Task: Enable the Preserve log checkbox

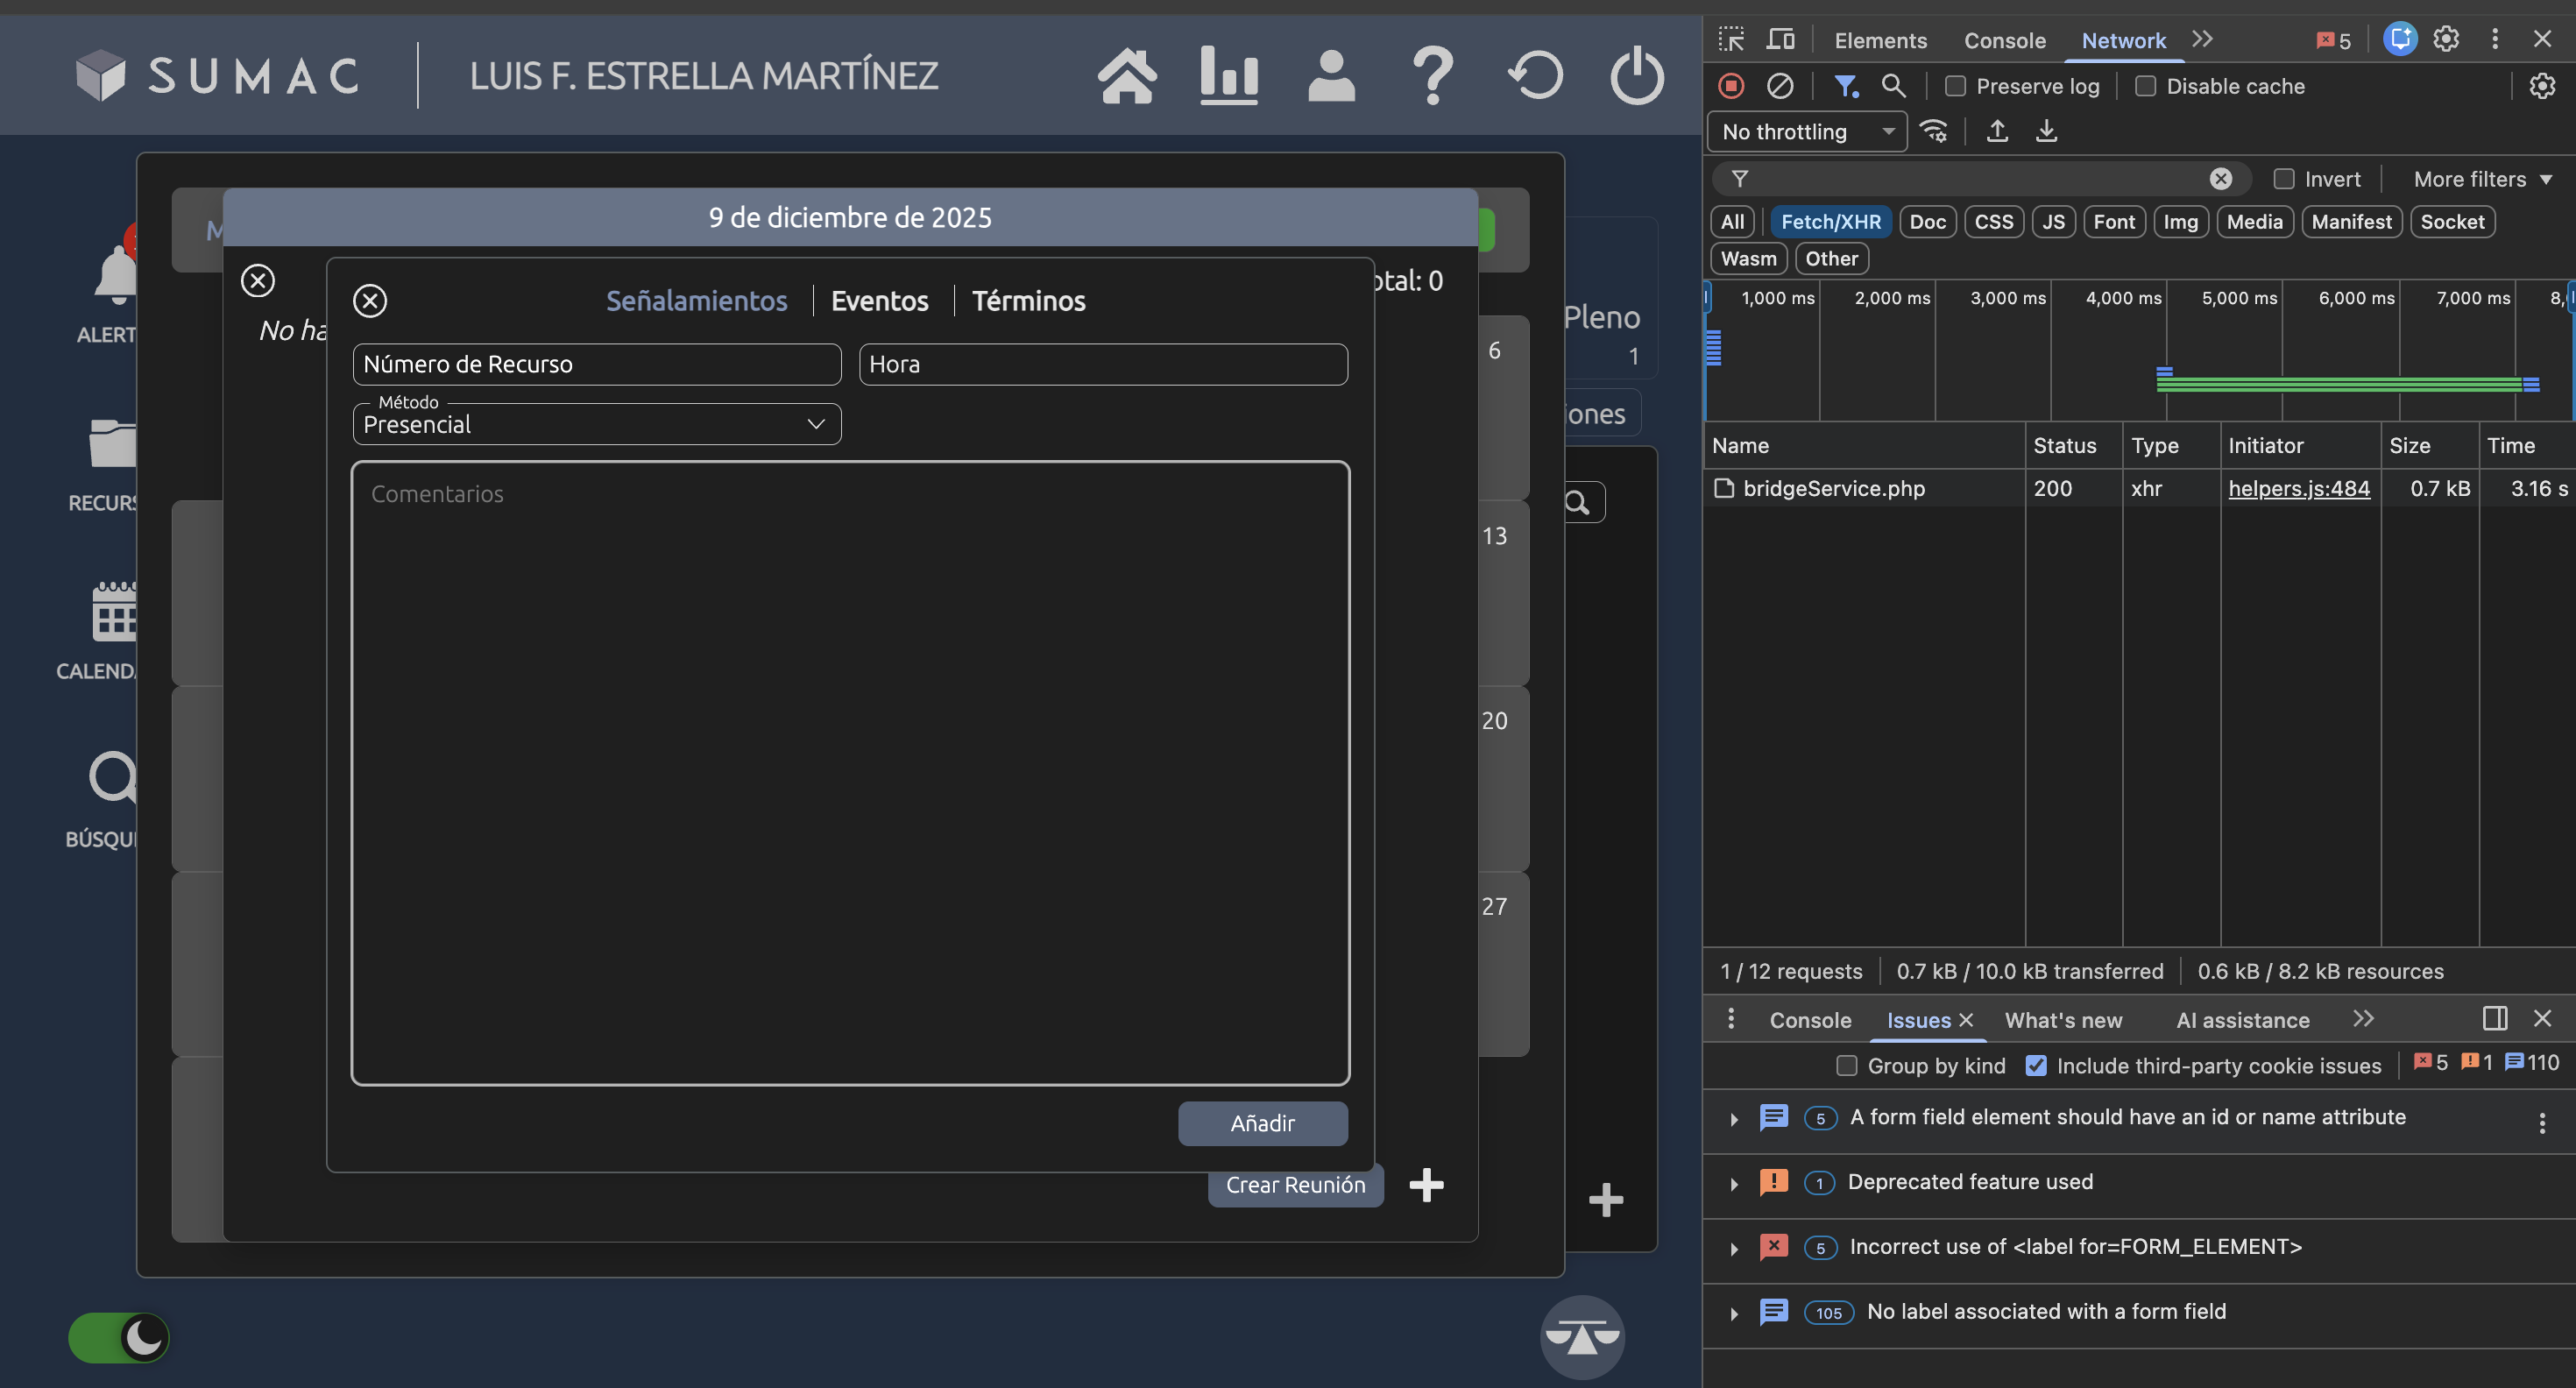Action: [1955, 86]
